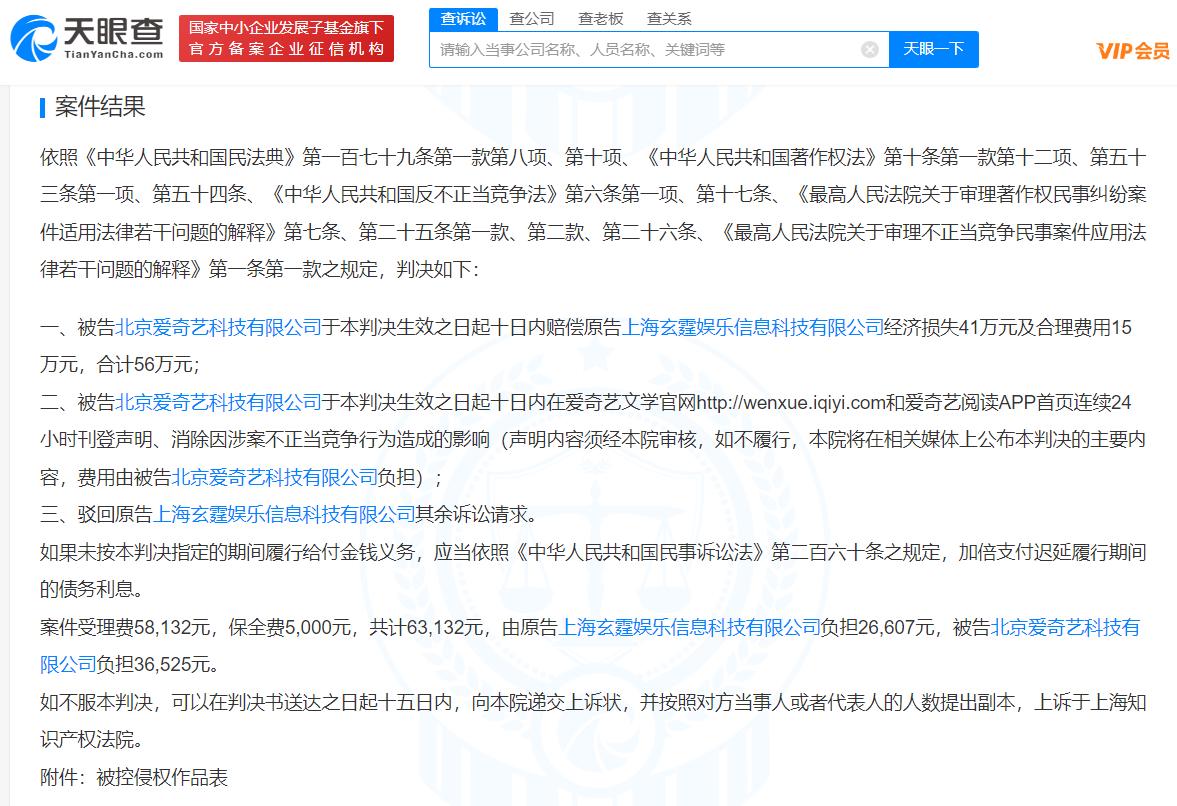The width and height of the screenshot is (1177, 806).
Task: Open 上海玄霆娱乐信息科技有限公司 link in judgment item 一
Action: click(x=753, y=327)
